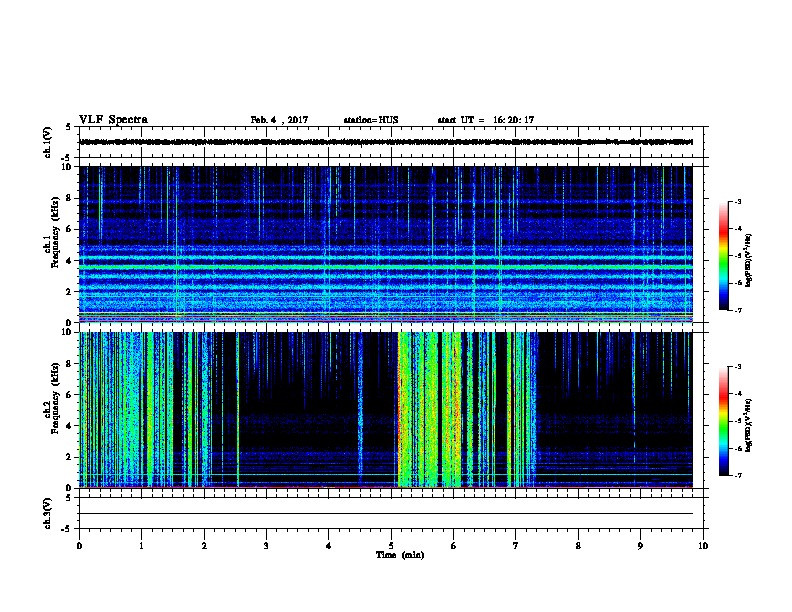Image resolution: width=792 pixels, height=612 pixels.
Task: Click the ch.1 'Frequency (kHz)' axis label
Action: pos(54,232)
